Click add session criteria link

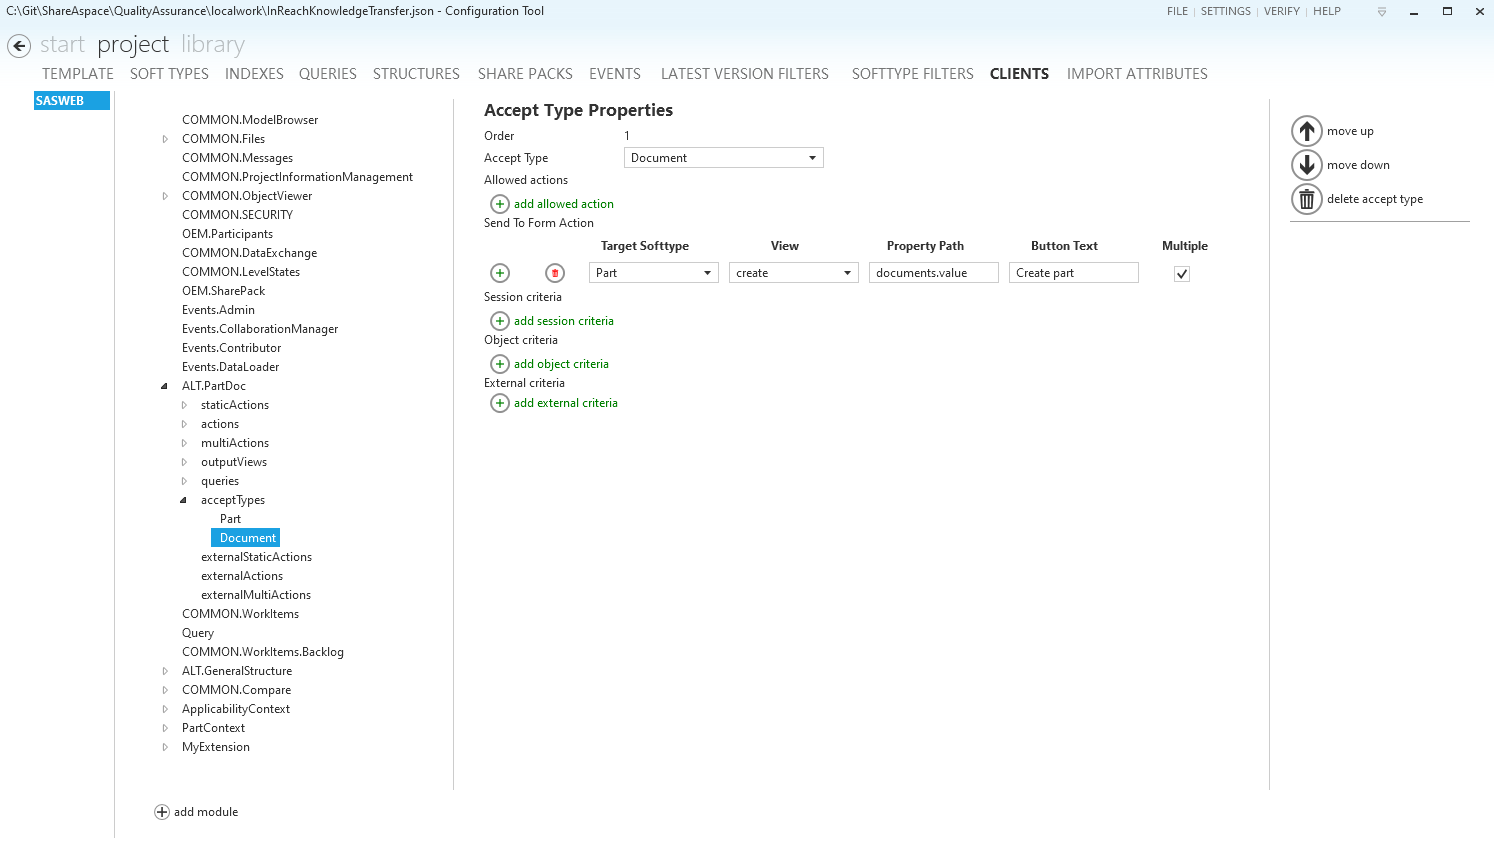click(563, 321)
